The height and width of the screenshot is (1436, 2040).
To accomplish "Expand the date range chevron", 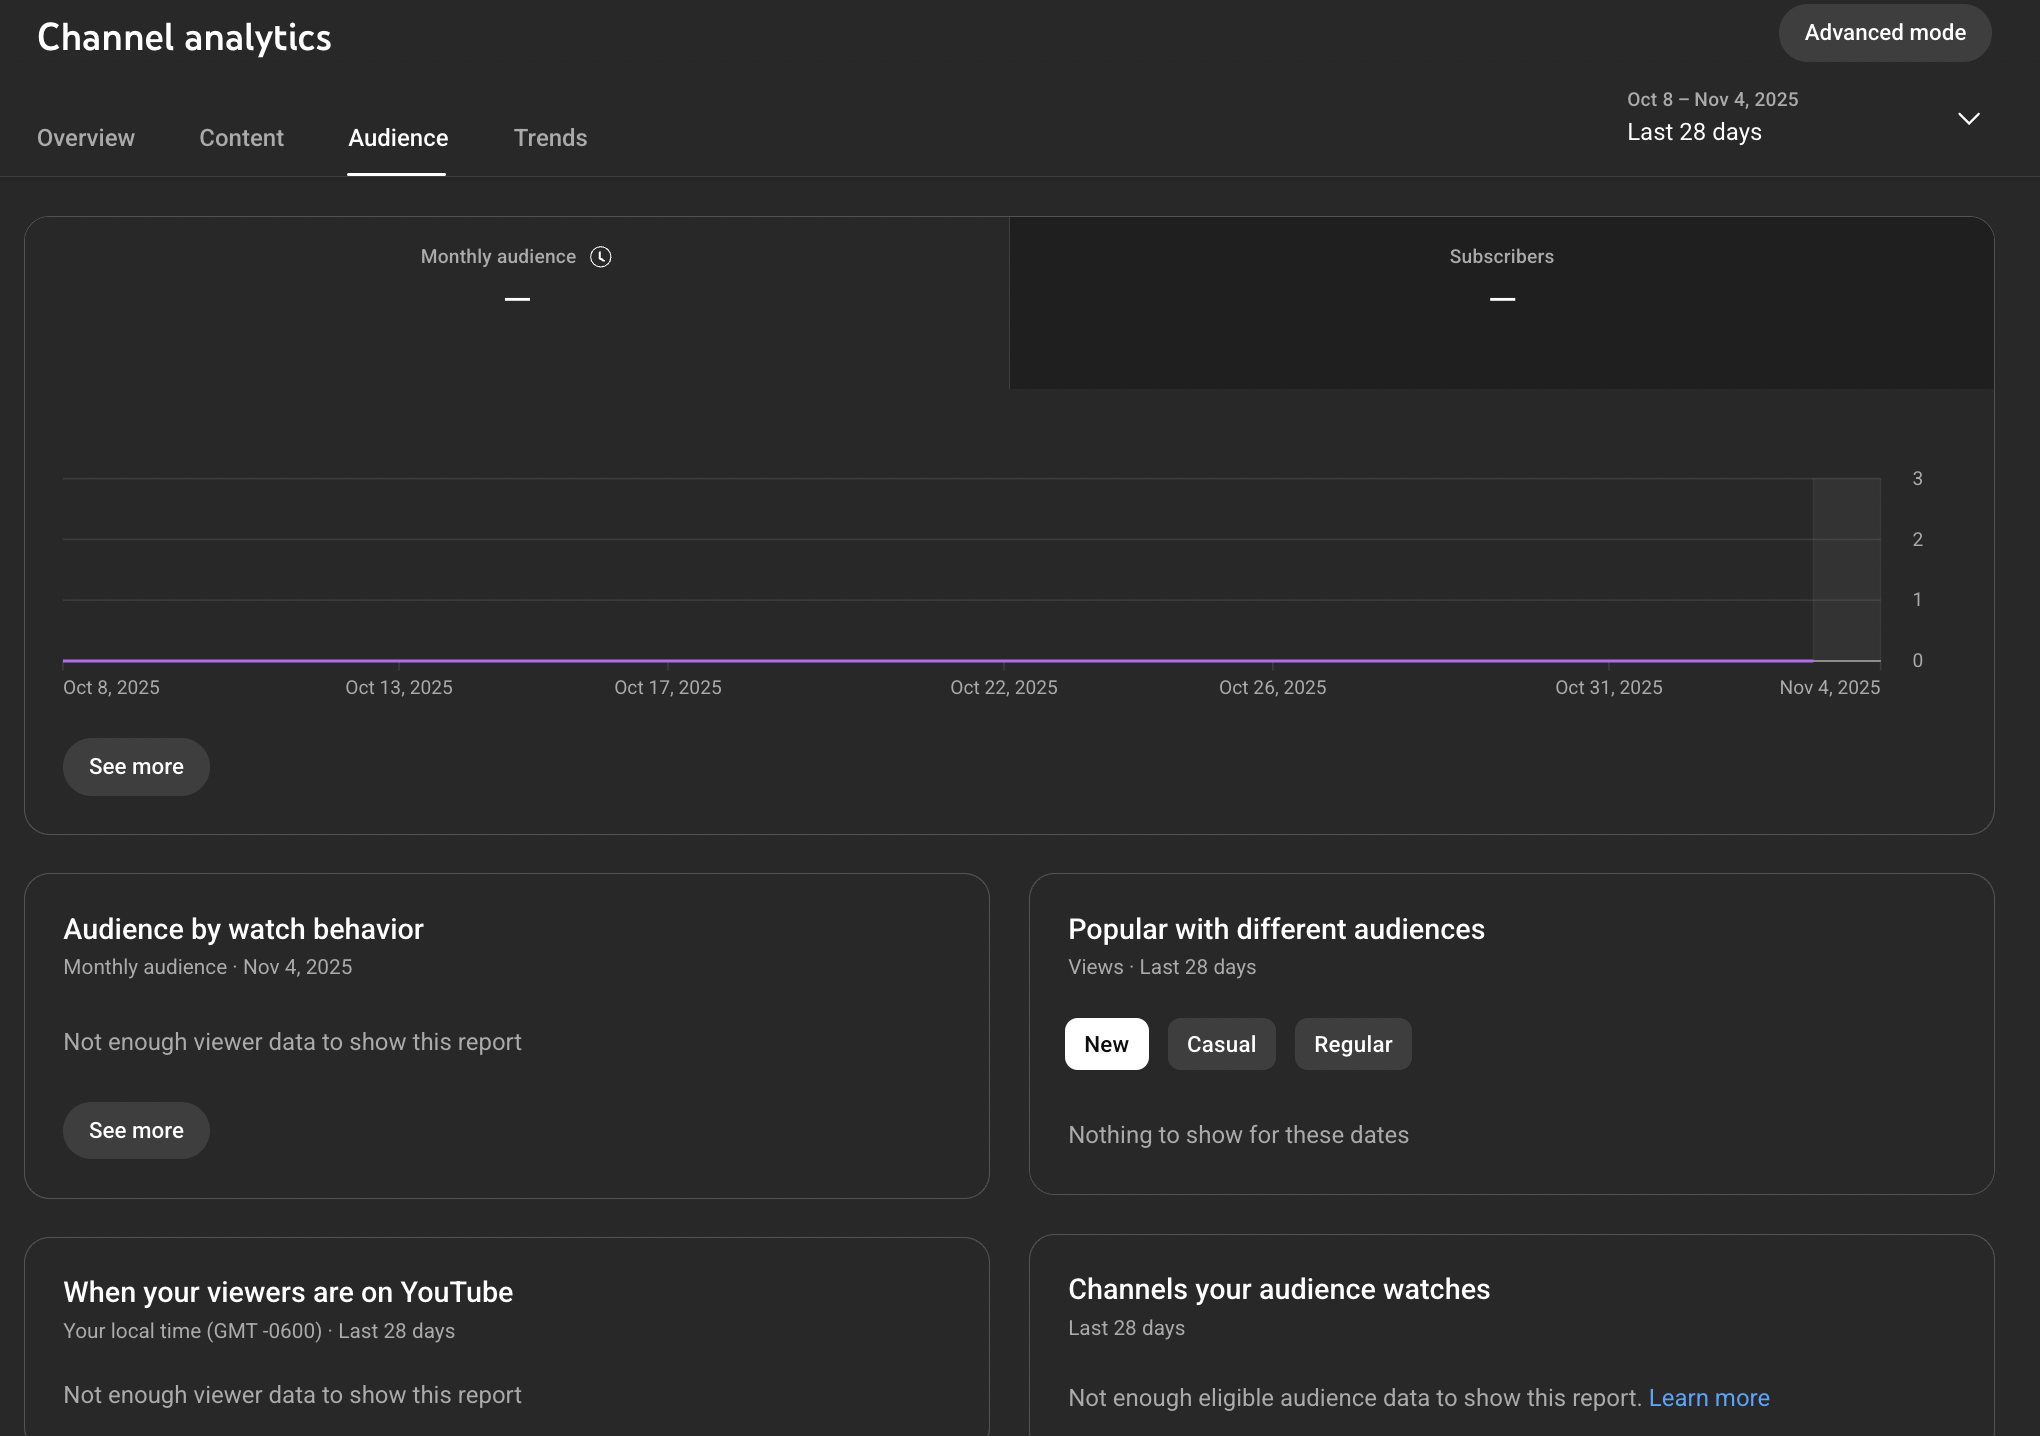I will point(1968,119).
